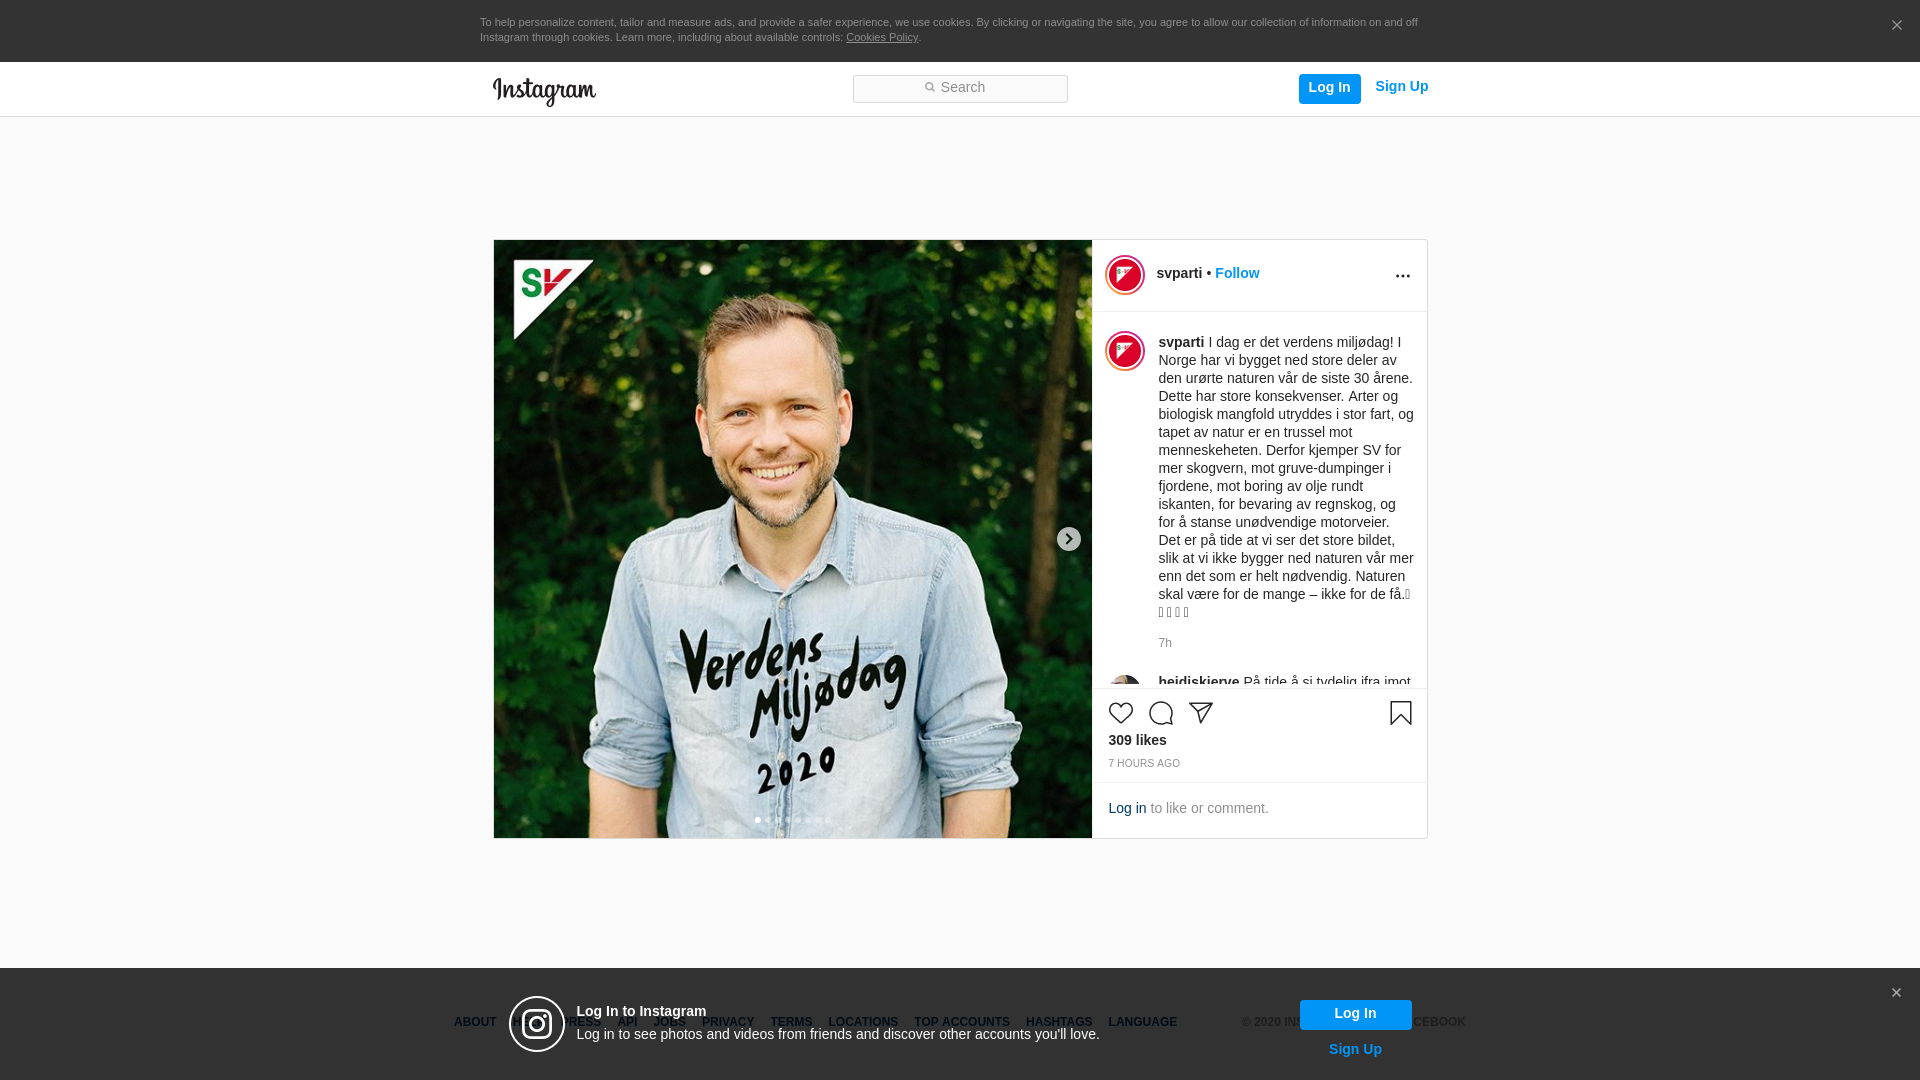This screenshot has width=1920, height=1080.
Task: Dismiss the cookie notice banner
Action: 1896,25
